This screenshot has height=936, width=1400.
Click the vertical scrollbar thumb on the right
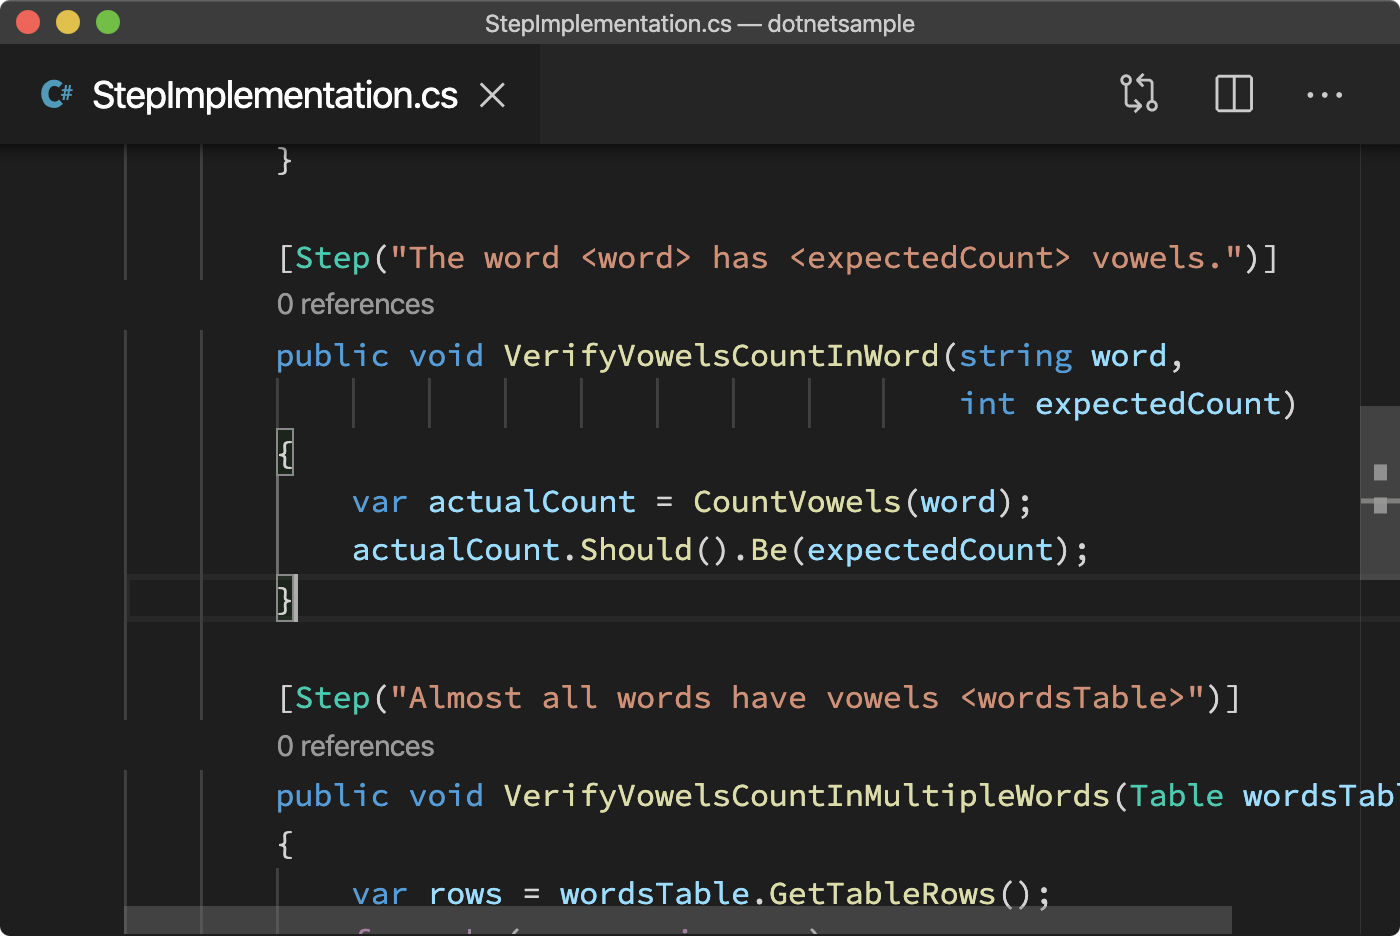[1380, 492]
